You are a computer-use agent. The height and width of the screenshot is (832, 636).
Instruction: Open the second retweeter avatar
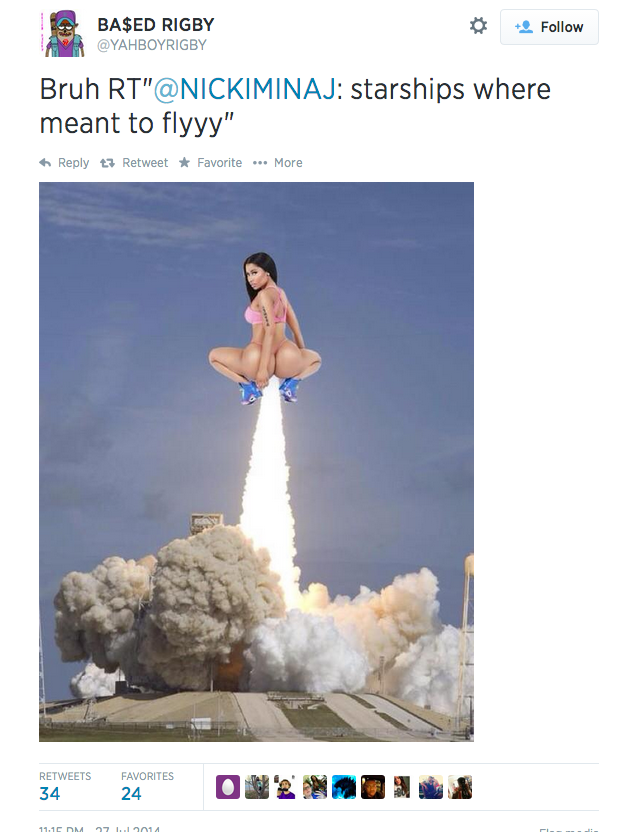(257, 787)
